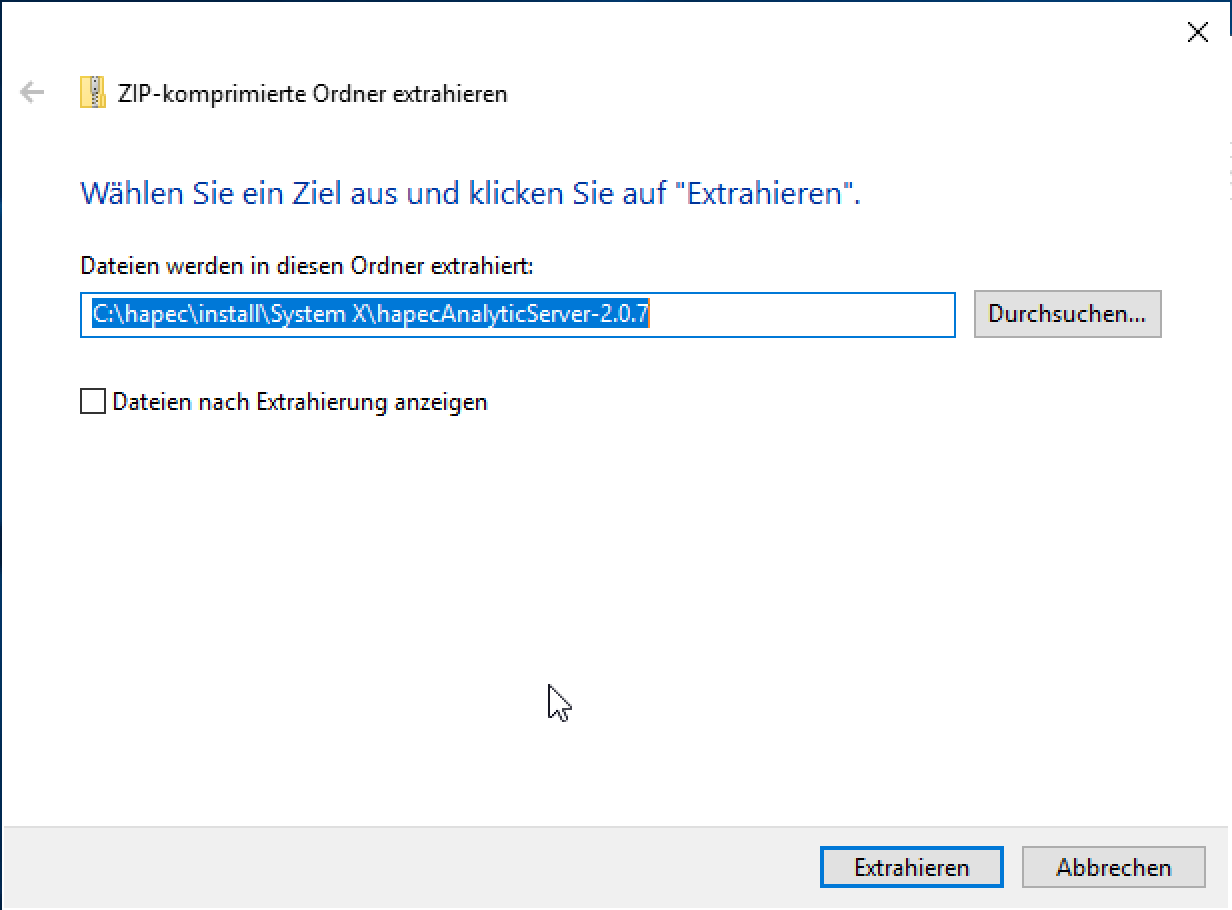The width and height of the screenshot is (1232, 910).
Task: Click the gray footer area left of 'Extrahieren'
Action: [x=400, y=867]
